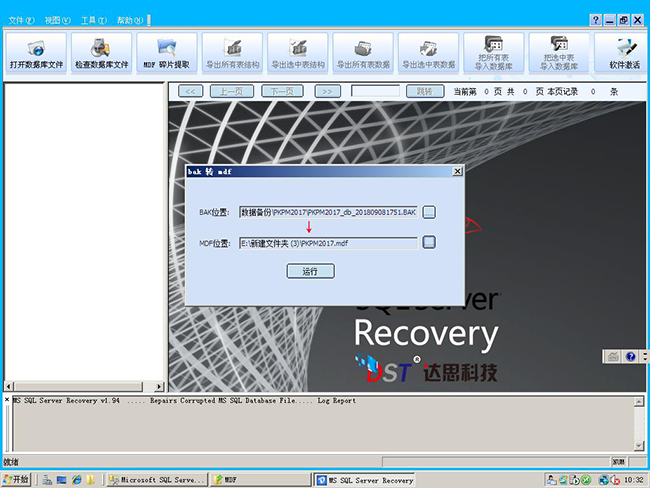Click 导出选中表数据 toolbar button

coord(428,53)
